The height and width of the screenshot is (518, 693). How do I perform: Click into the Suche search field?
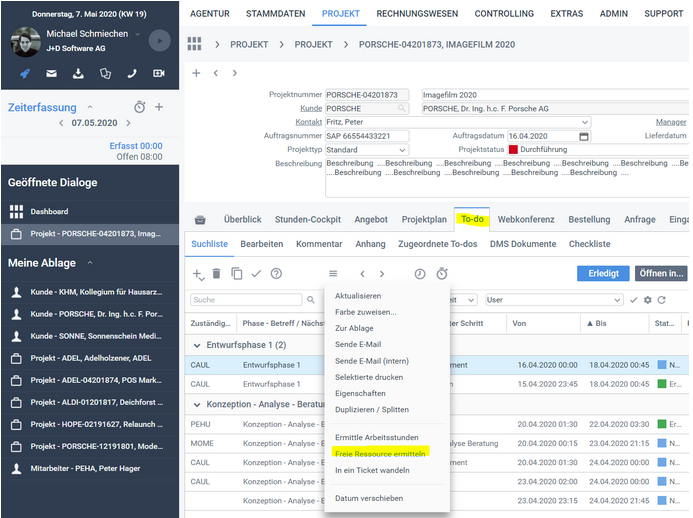(x=245, y=300)
